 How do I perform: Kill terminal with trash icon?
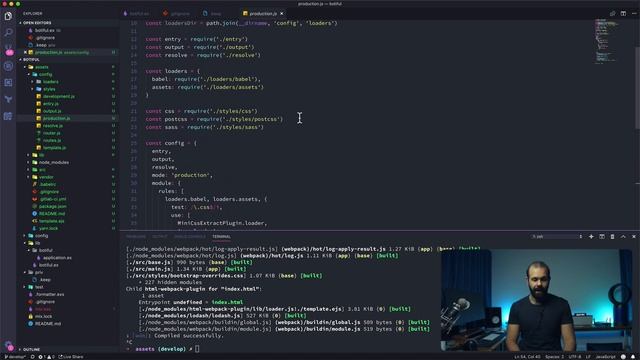612,236
